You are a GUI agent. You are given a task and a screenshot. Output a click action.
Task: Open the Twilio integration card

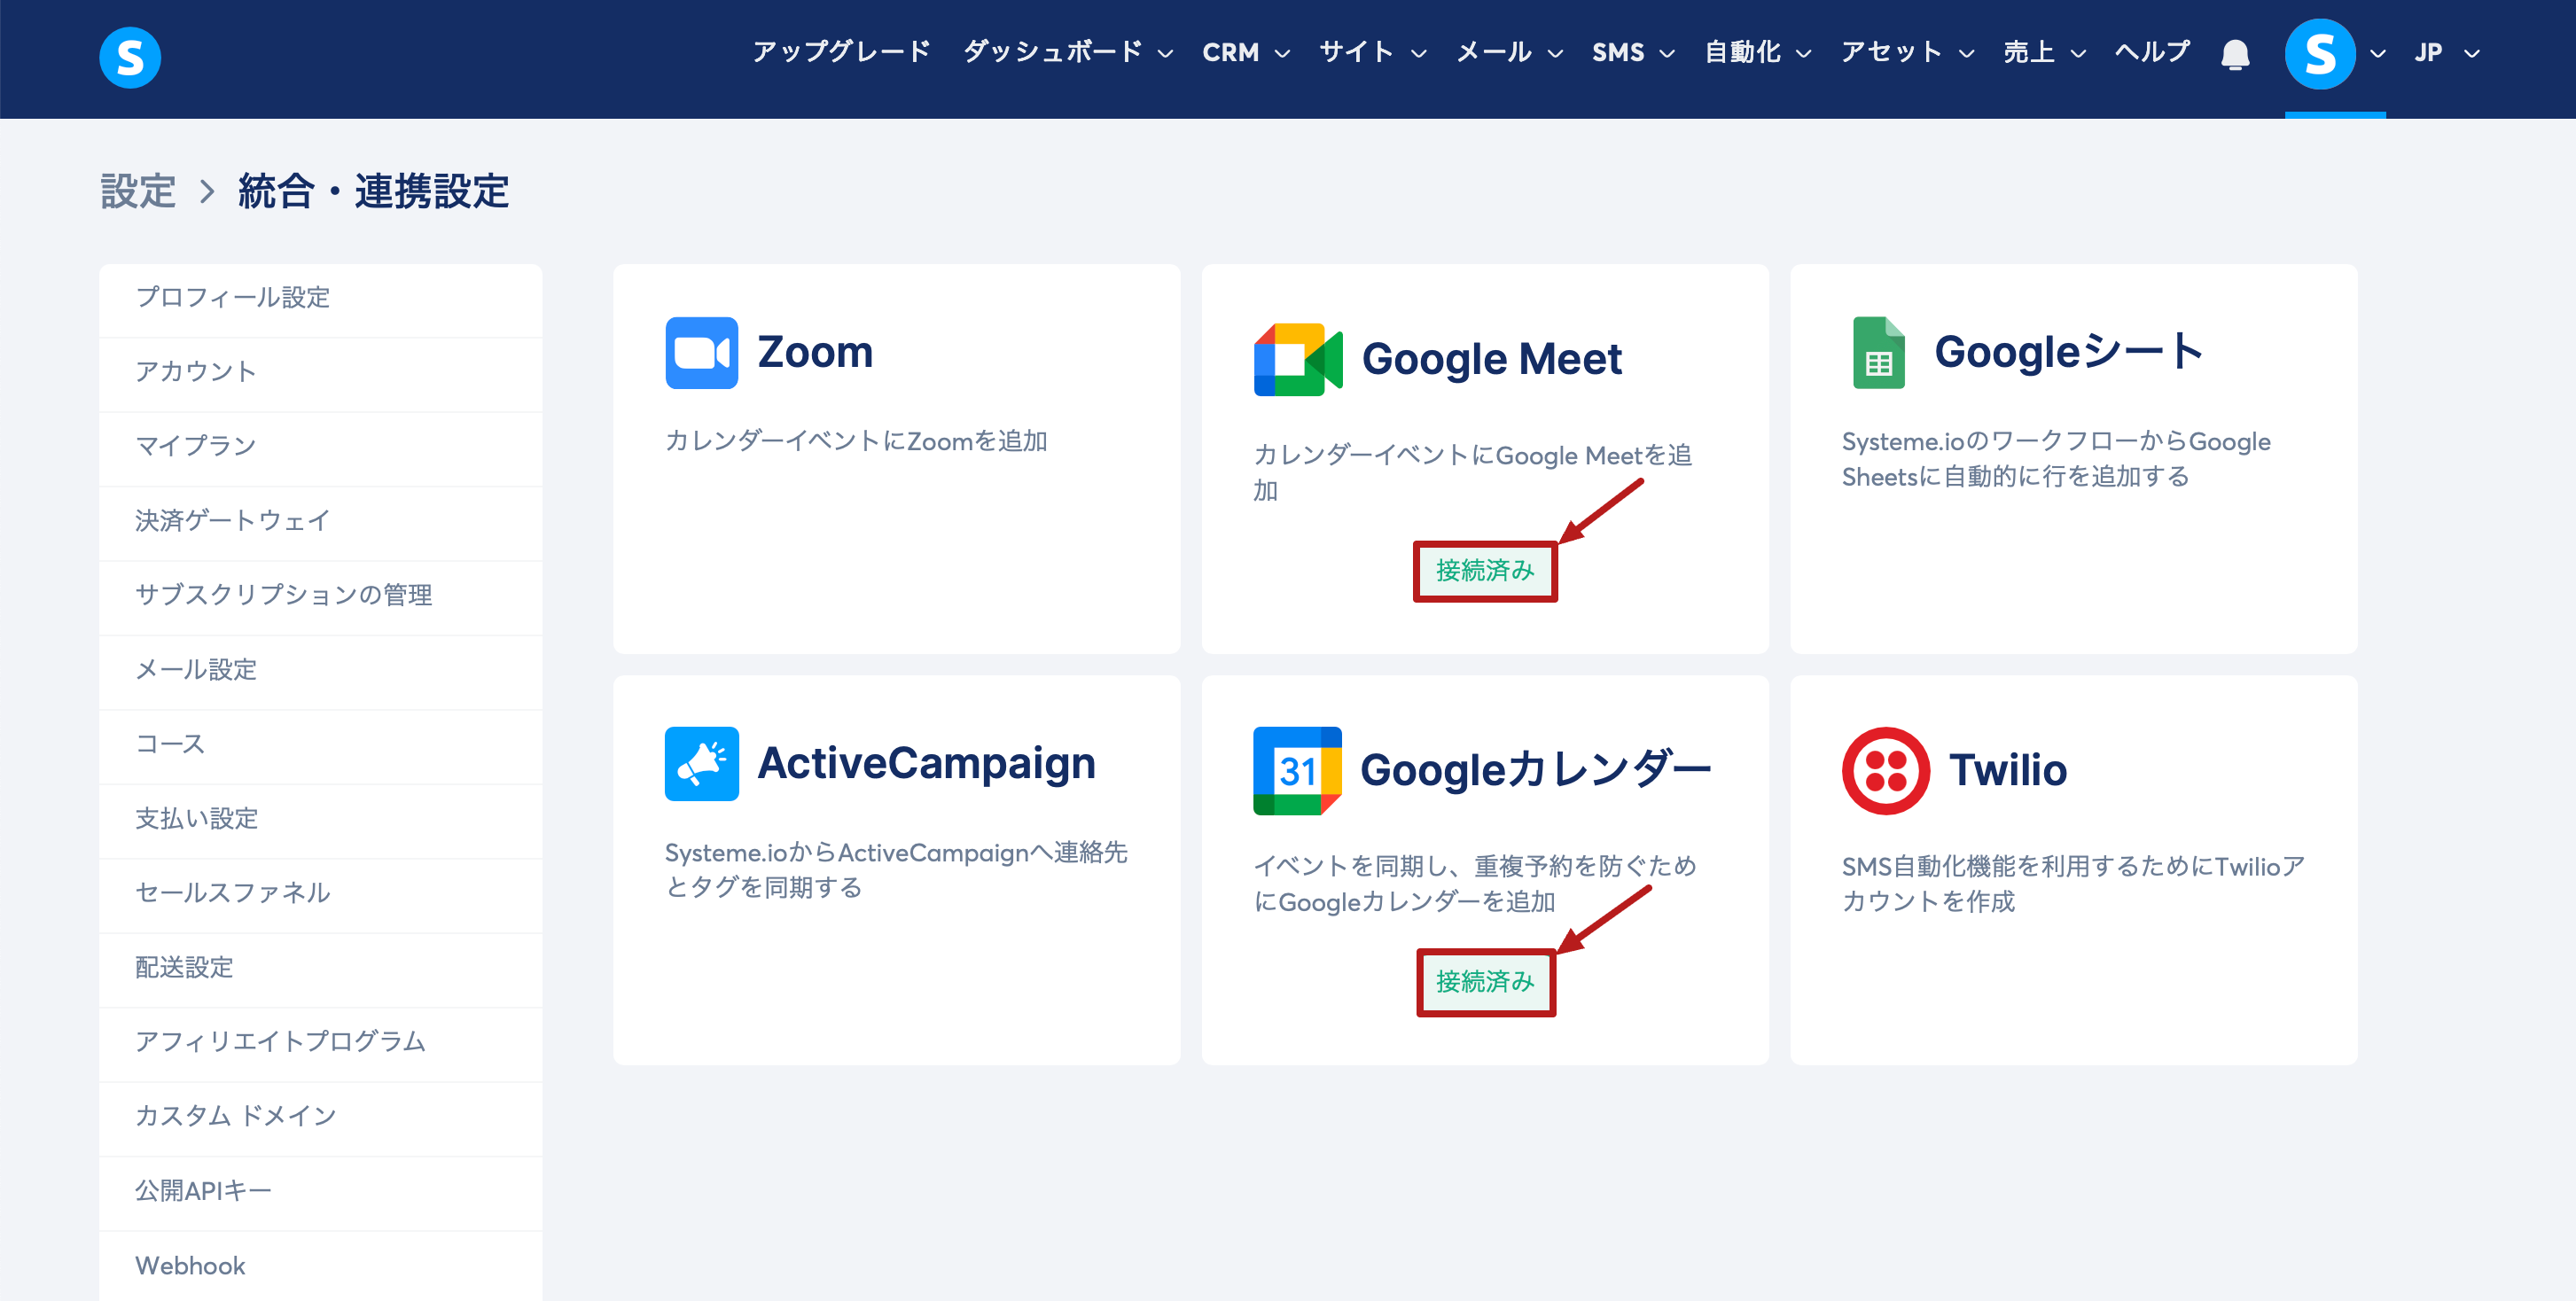point(2073,869)
